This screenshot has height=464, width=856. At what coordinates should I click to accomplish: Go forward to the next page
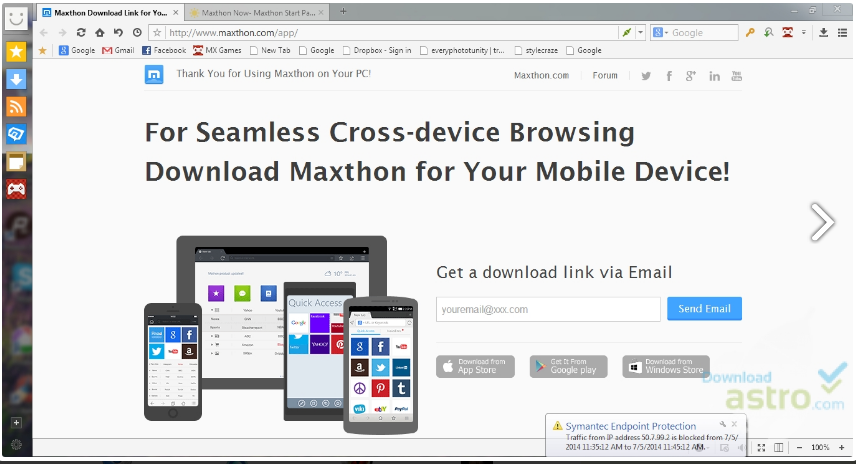pyautogui.click(x=62, y=33)
